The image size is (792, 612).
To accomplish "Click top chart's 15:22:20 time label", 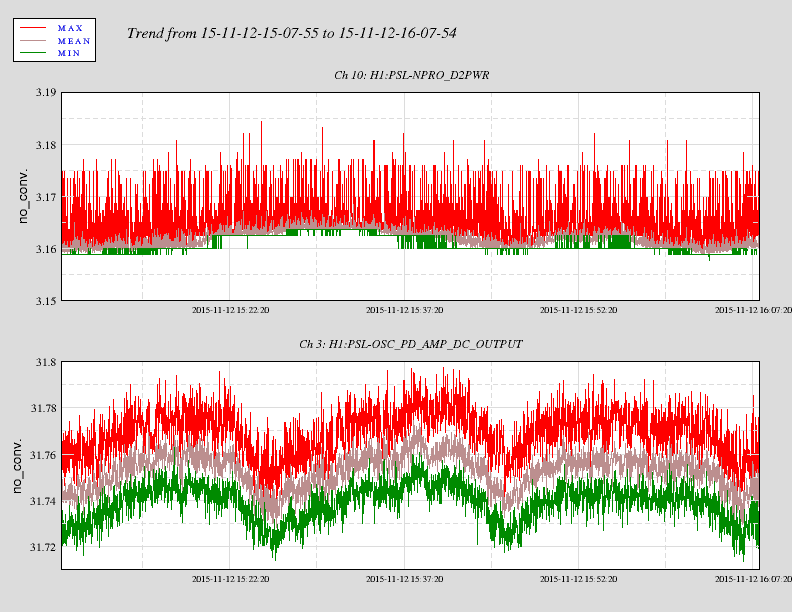I will tap(230, 310).
